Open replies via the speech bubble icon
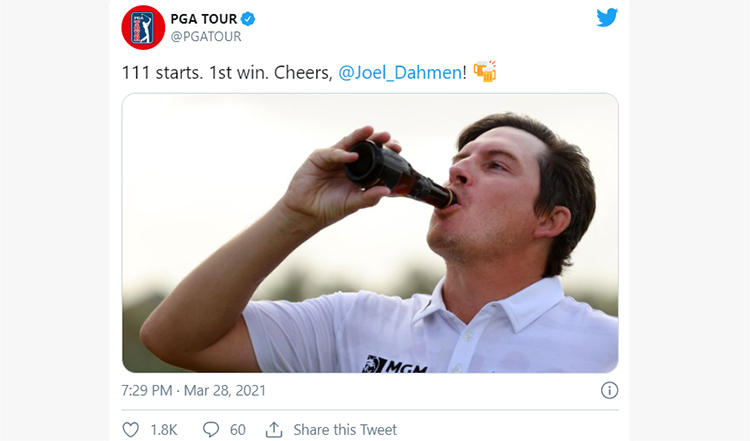Image resolution: width=750 pixels, height=441 pixels. tap(210, 430)
